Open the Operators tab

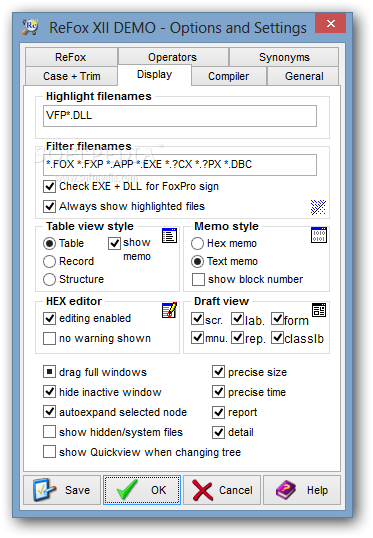pyautogui.click(x=173, y=57)
